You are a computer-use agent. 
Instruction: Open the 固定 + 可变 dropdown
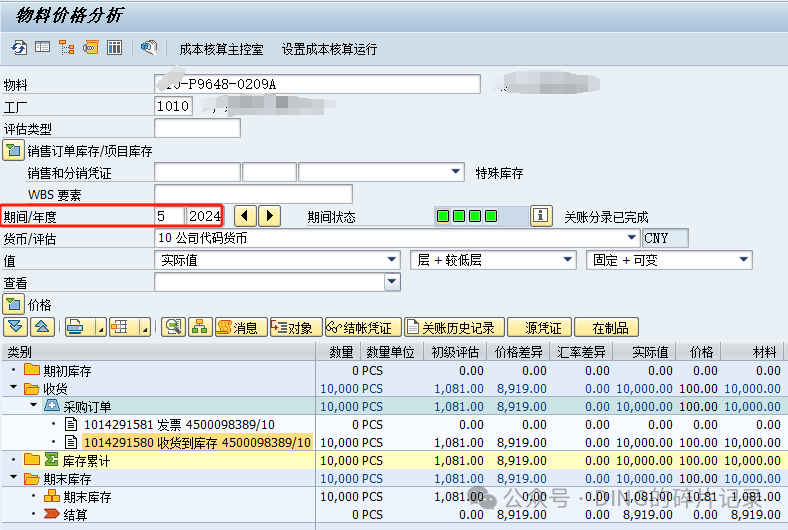tap(743, 260)
